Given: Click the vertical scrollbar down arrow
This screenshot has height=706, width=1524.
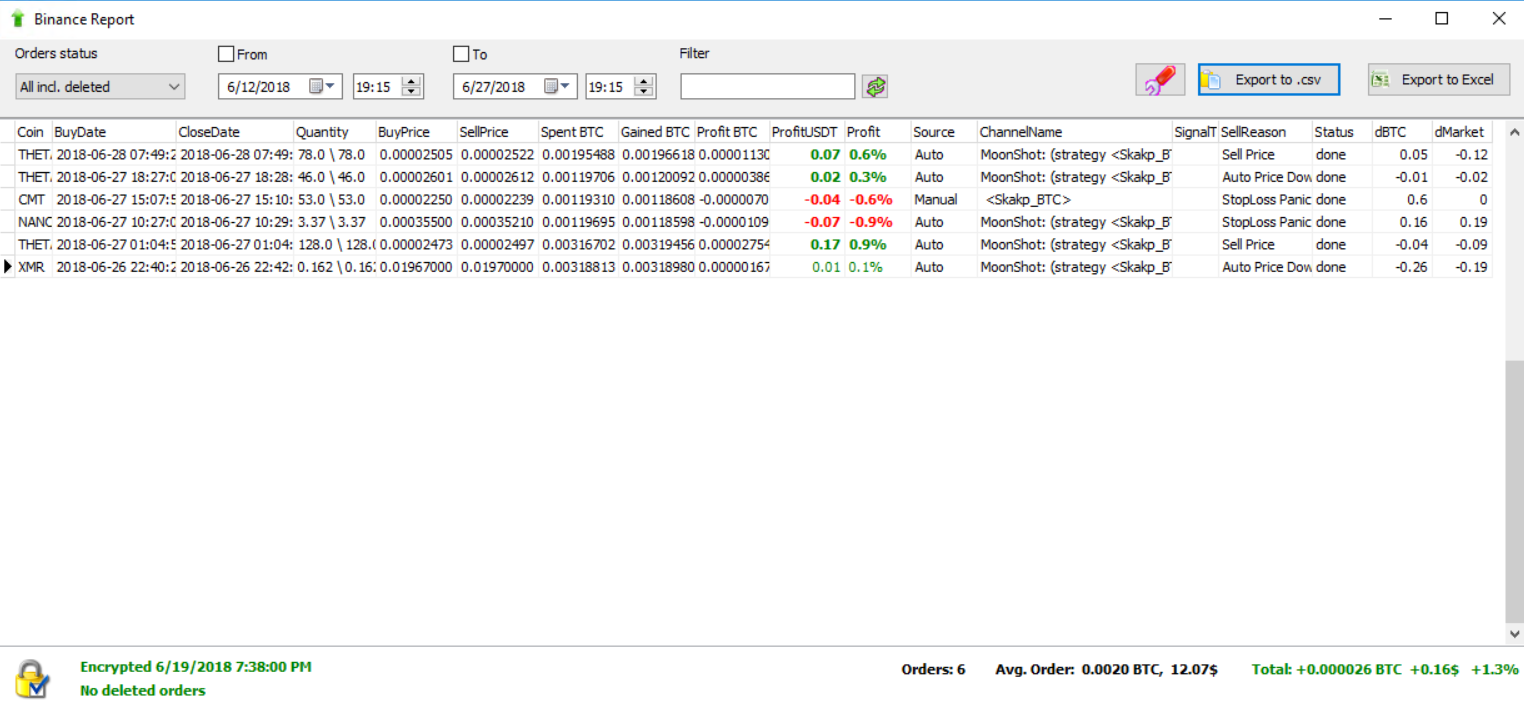Looking at the screenshot, I should coord(1515,634).
